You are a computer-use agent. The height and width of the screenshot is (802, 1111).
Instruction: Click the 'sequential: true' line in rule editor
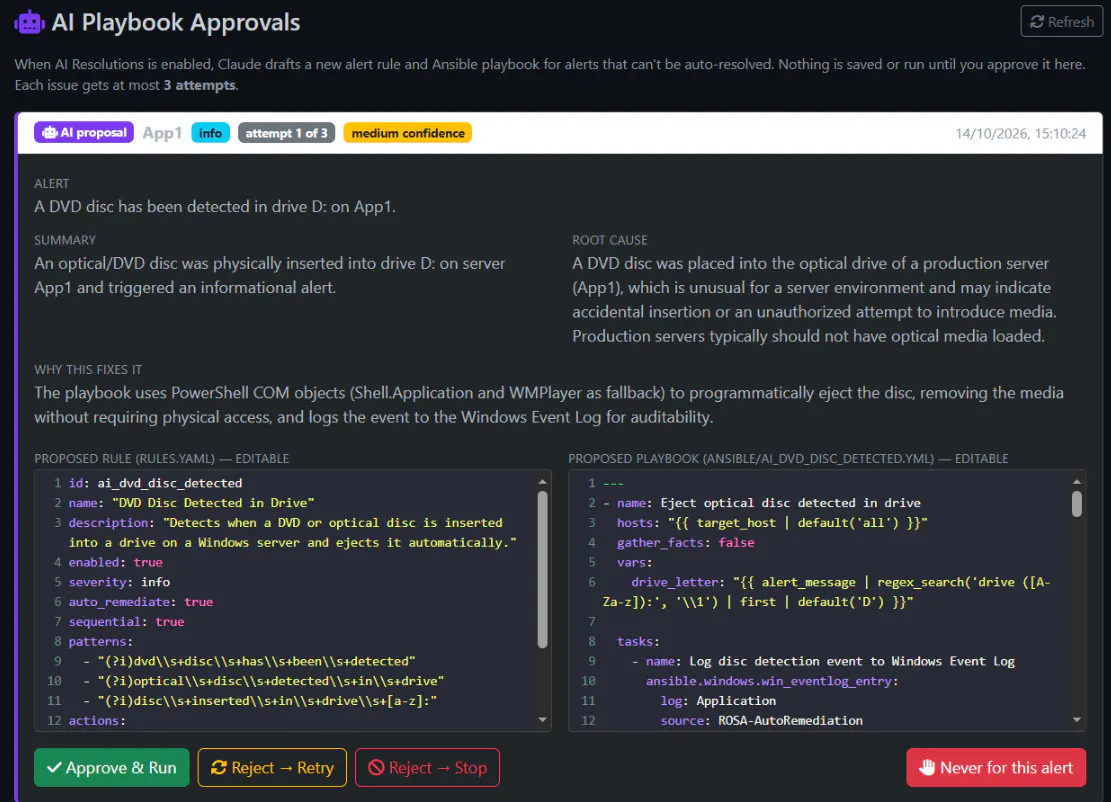pyautogui.click(x=126, y=622)
